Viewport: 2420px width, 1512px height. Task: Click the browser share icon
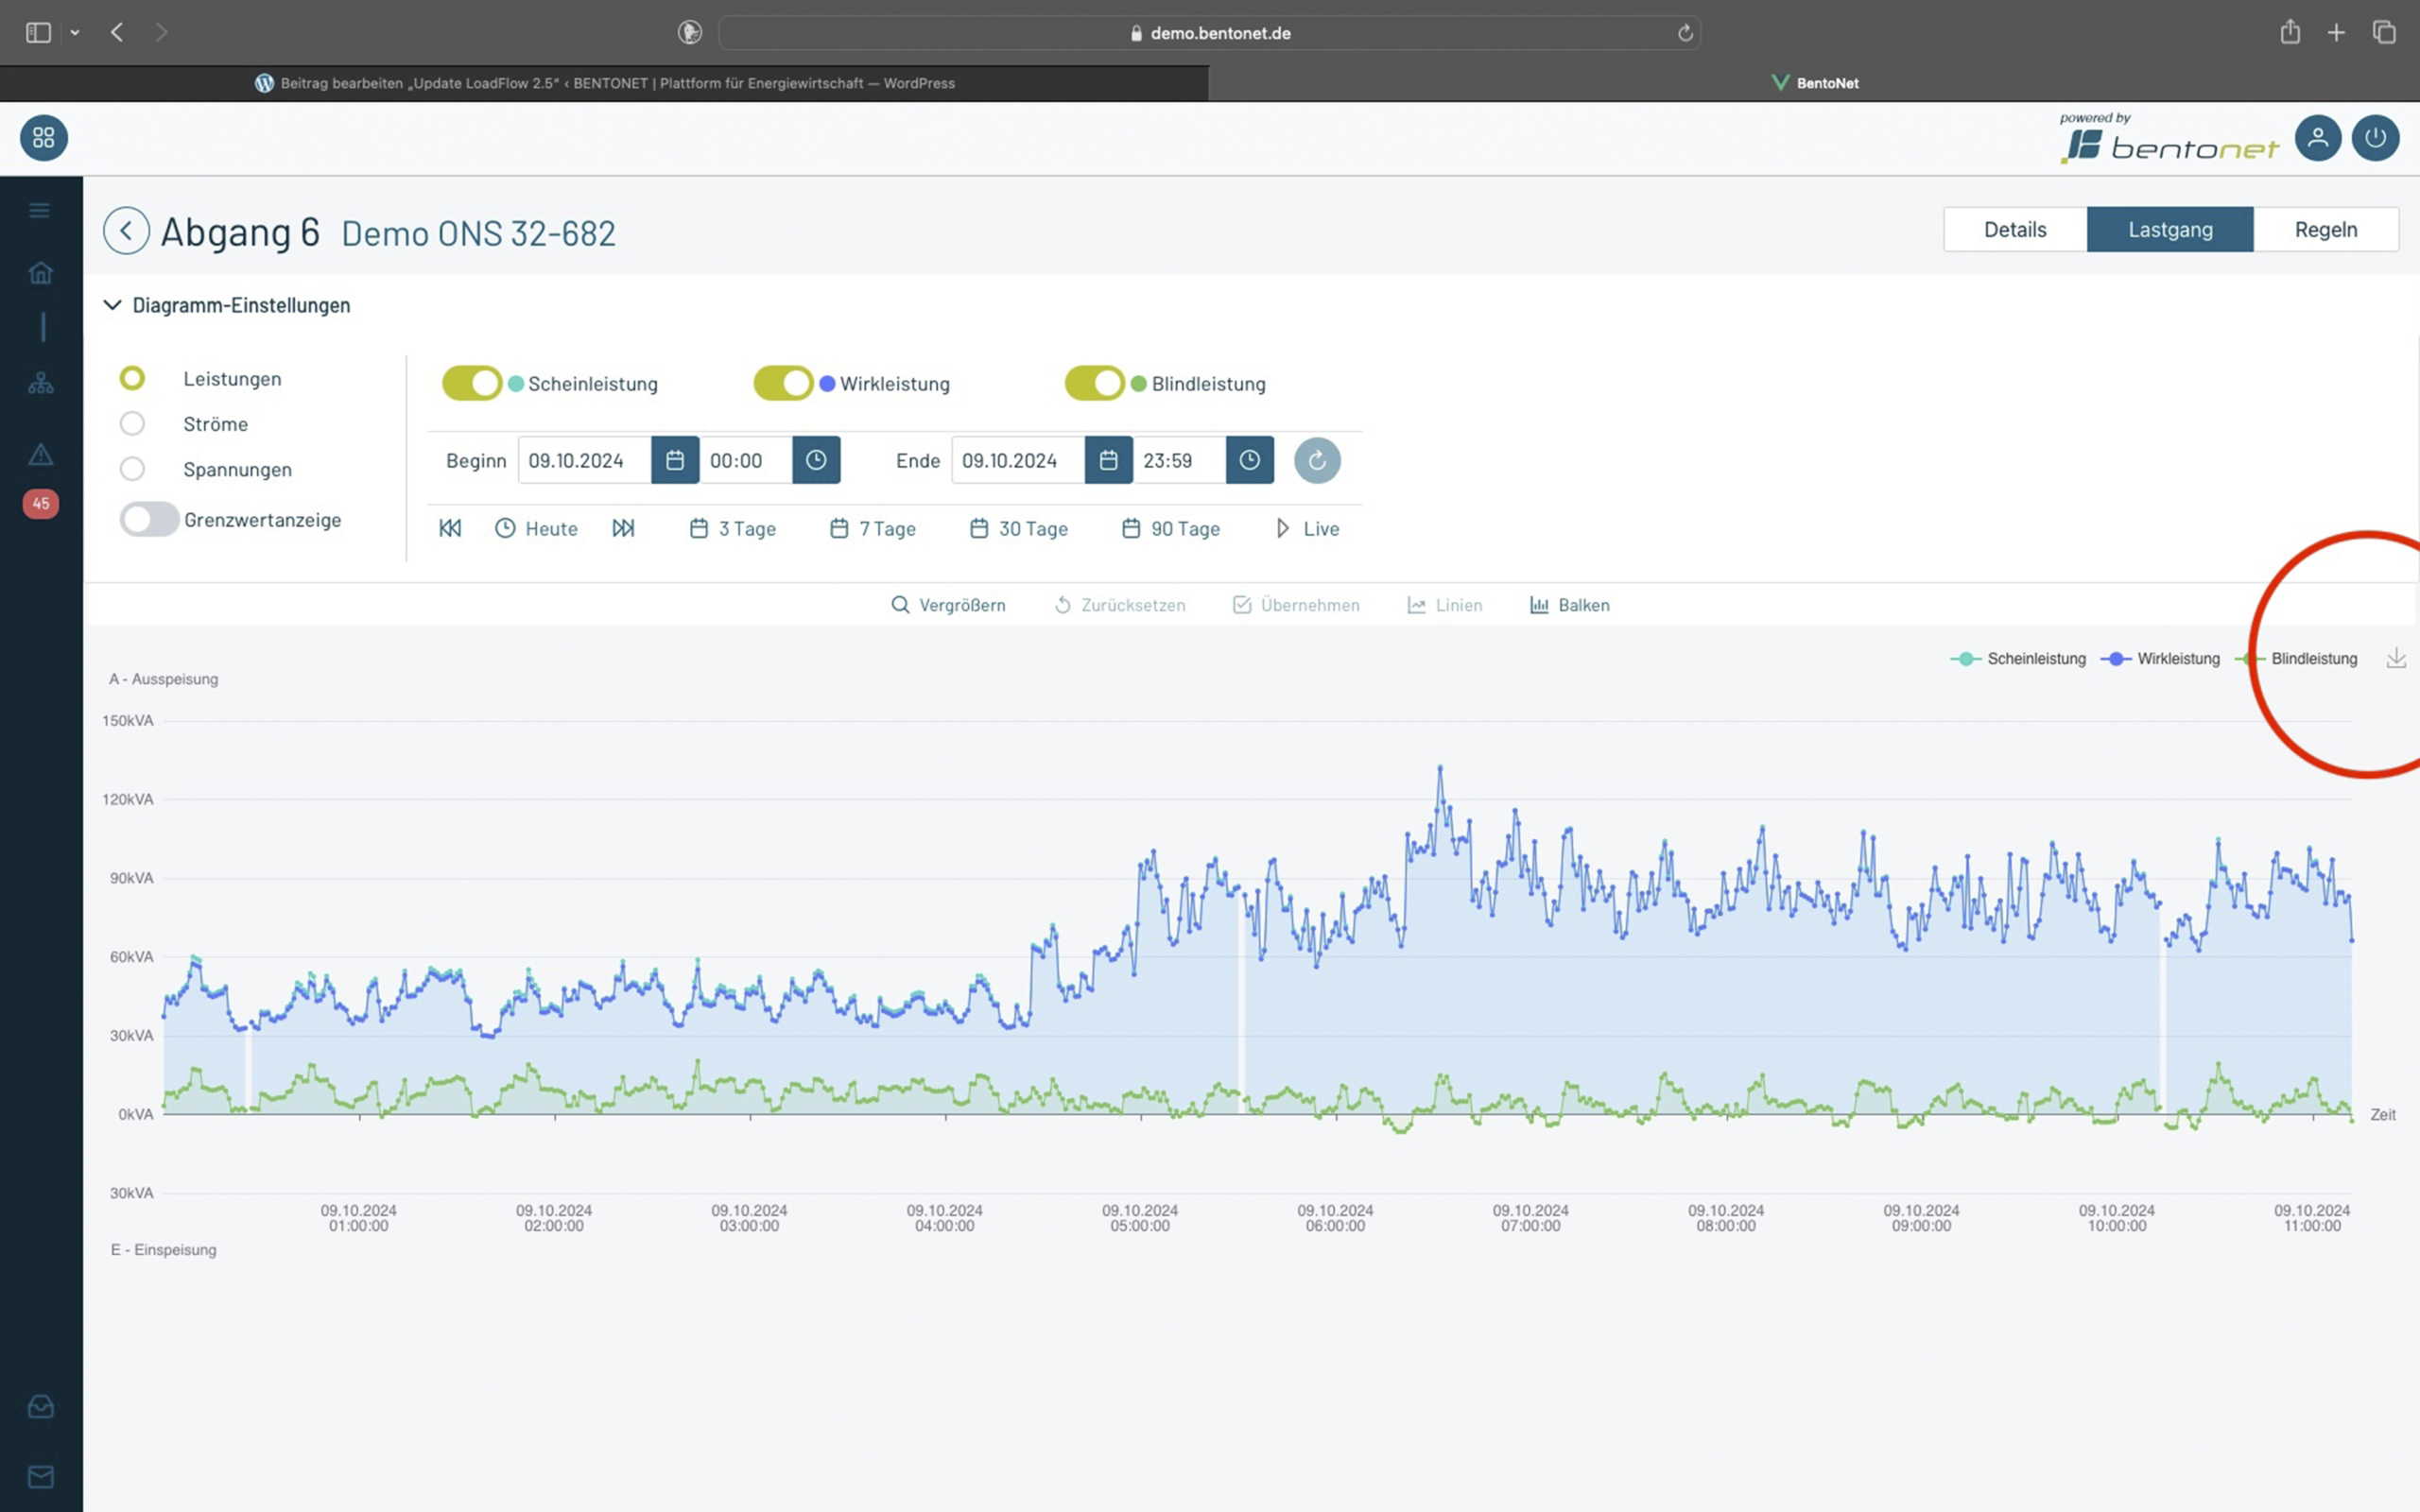[x=2290, y=32]
